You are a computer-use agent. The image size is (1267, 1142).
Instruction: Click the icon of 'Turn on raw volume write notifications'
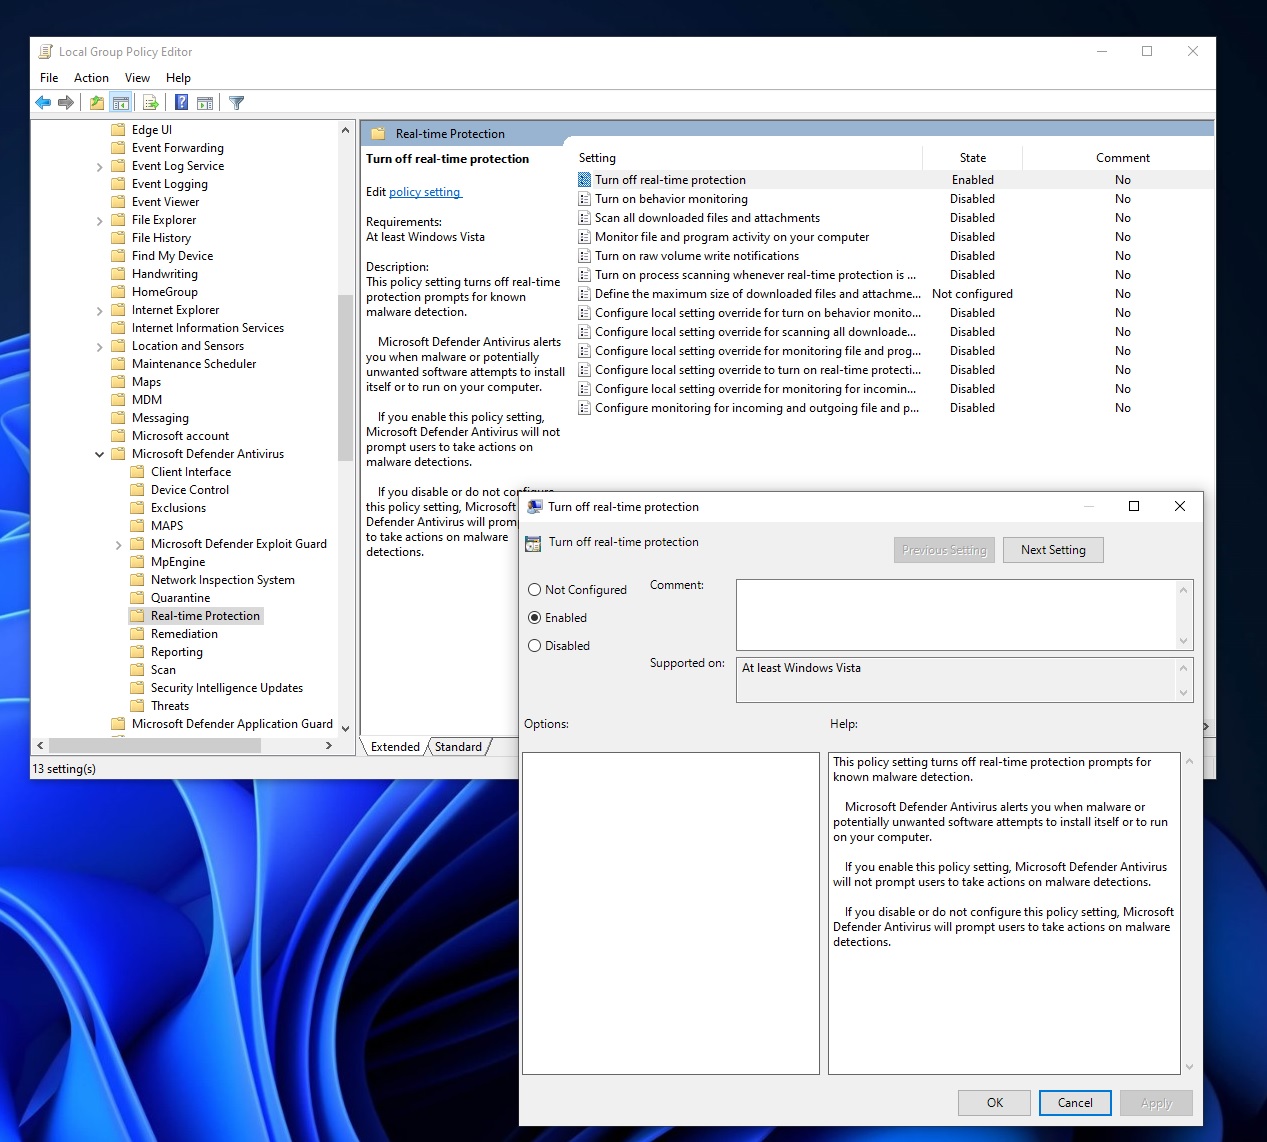pos(584,256)
